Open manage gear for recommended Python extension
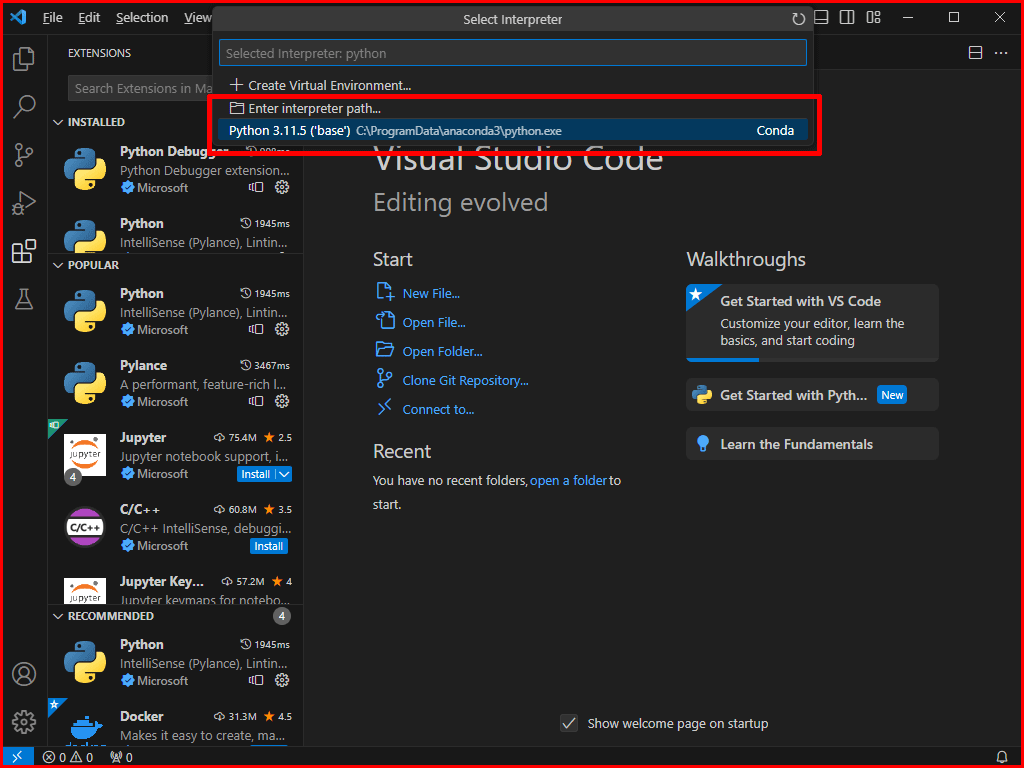This screenshot has height=768, width=1024. [282, 680]
